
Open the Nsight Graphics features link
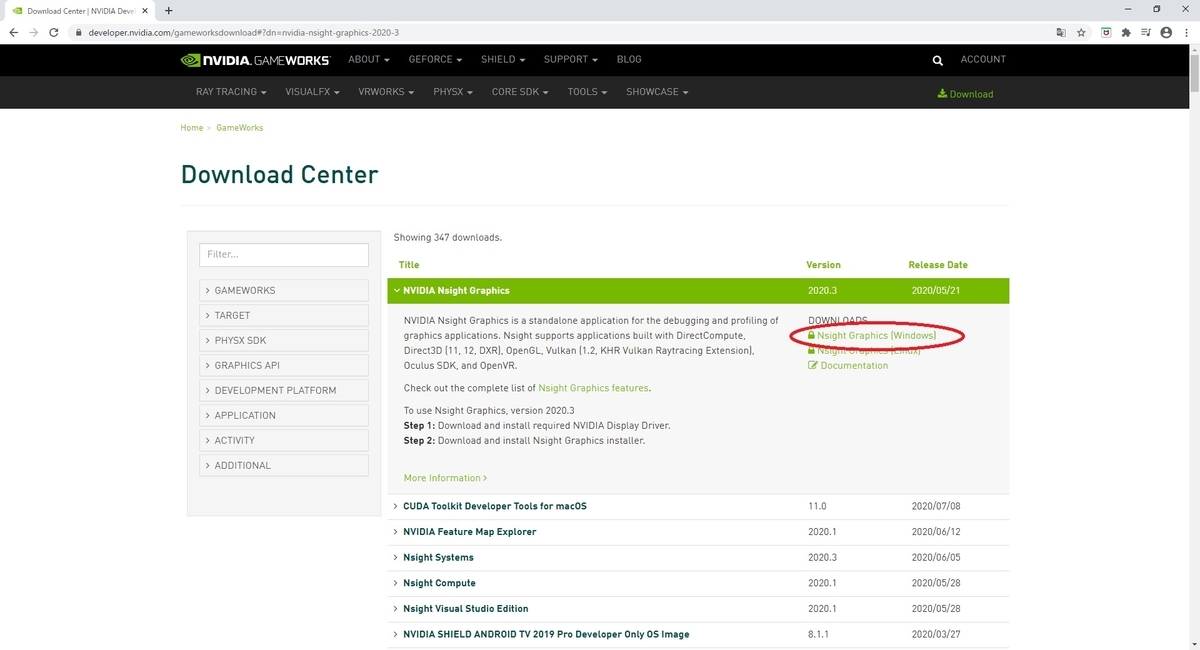pyautogui.click(x=594, y=388)
